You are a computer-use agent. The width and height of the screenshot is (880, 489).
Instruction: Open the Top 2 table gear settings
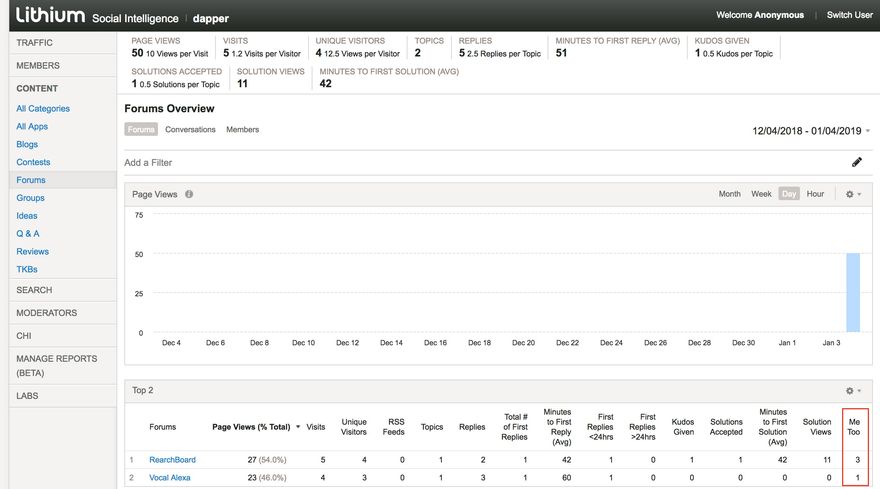[x=853, y=391]
